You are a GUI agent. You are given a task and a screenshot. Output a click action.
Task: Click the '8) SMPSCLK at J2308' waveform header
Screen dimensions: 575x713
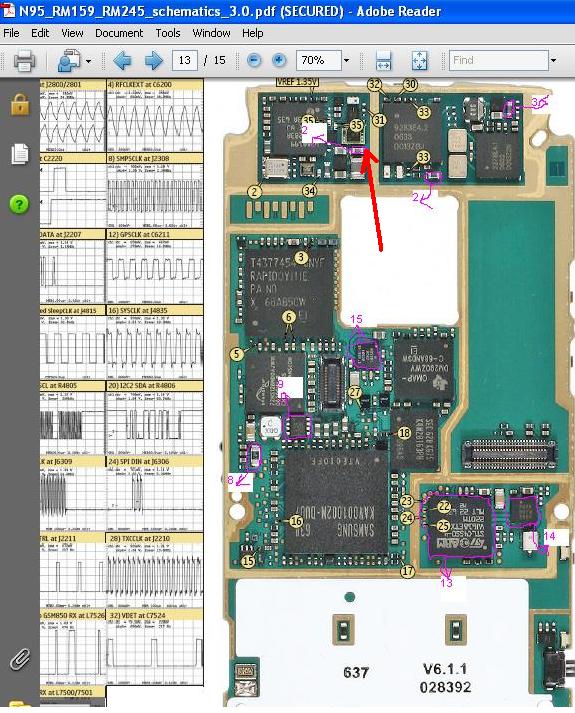pyautogui.click(x=155, y=158)
